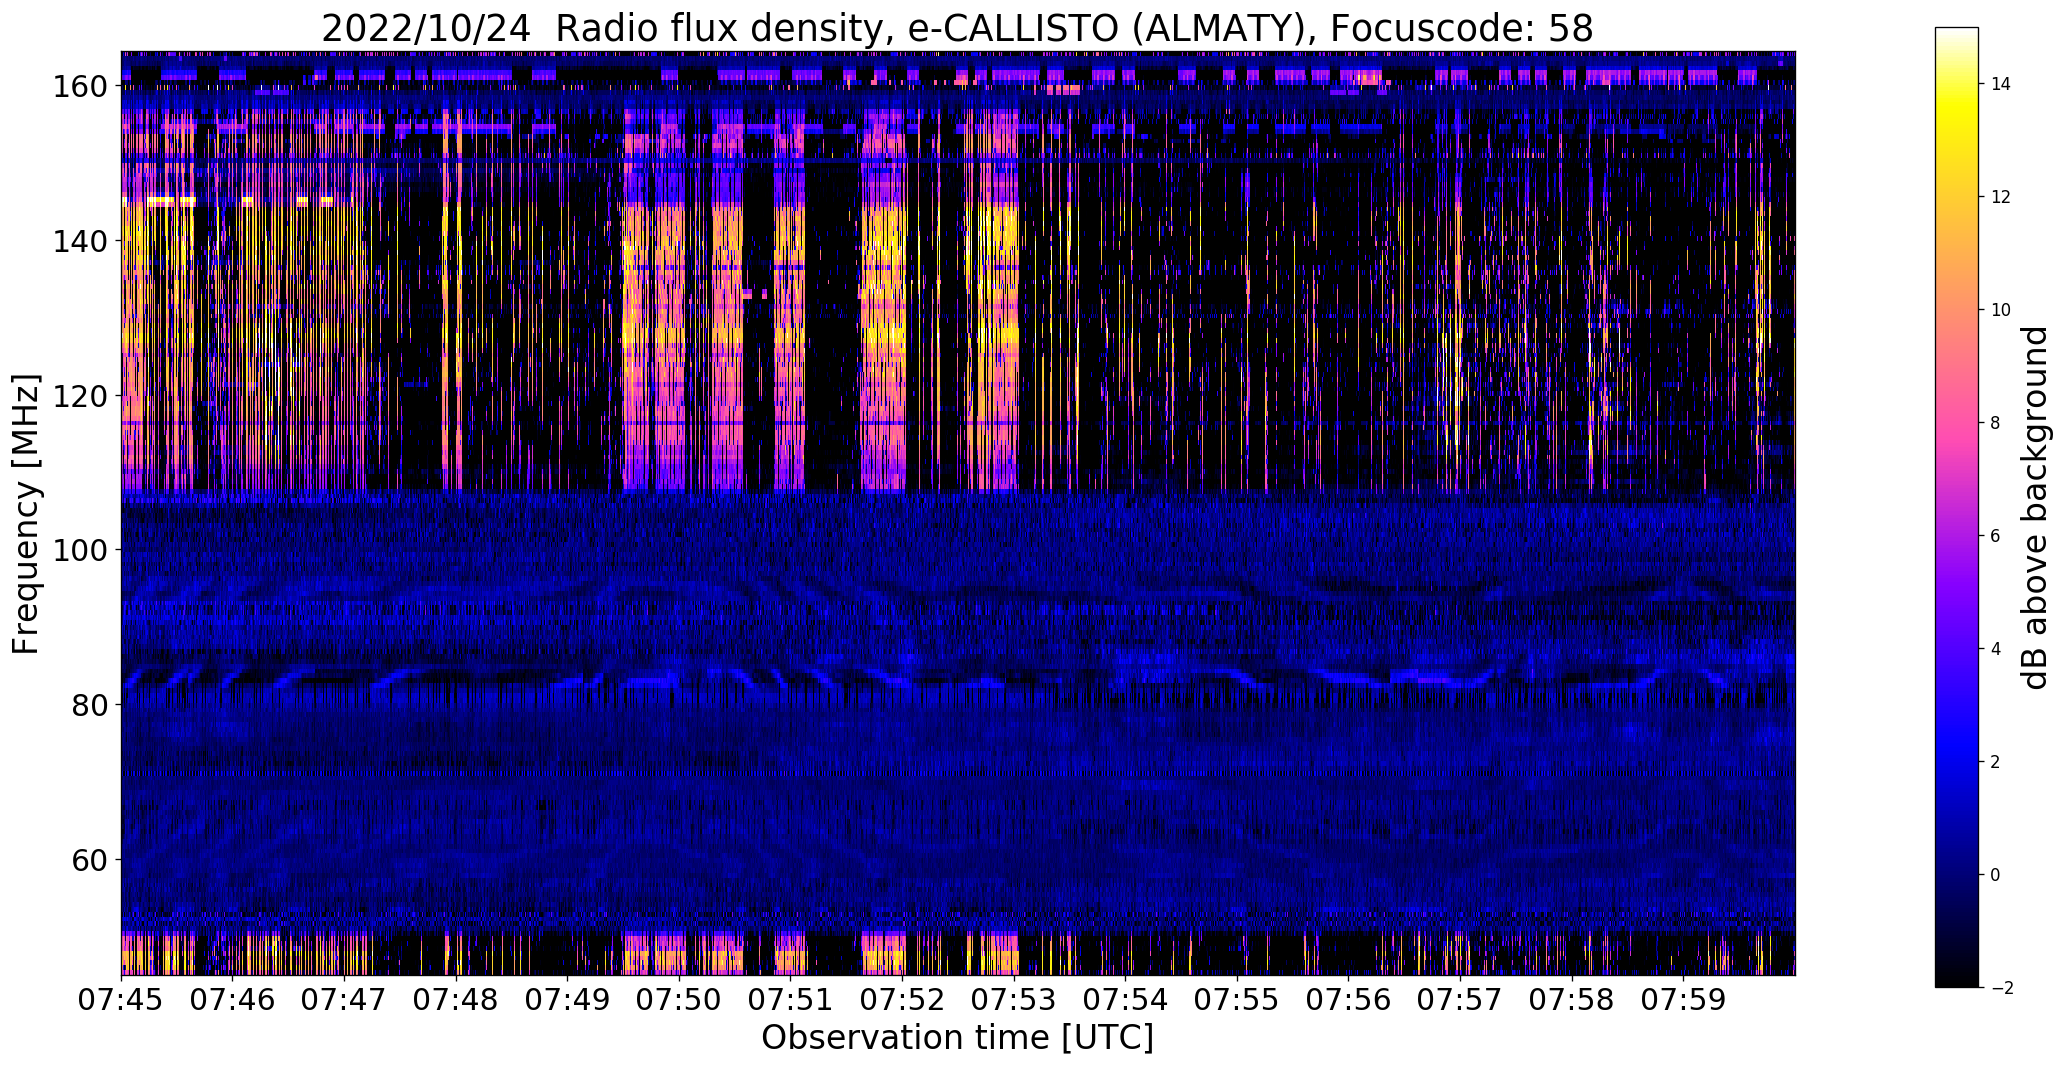Viewport: 2066px width, 1067px height.
Task: Click the 07:53 time tick label
Action: 1015,999
